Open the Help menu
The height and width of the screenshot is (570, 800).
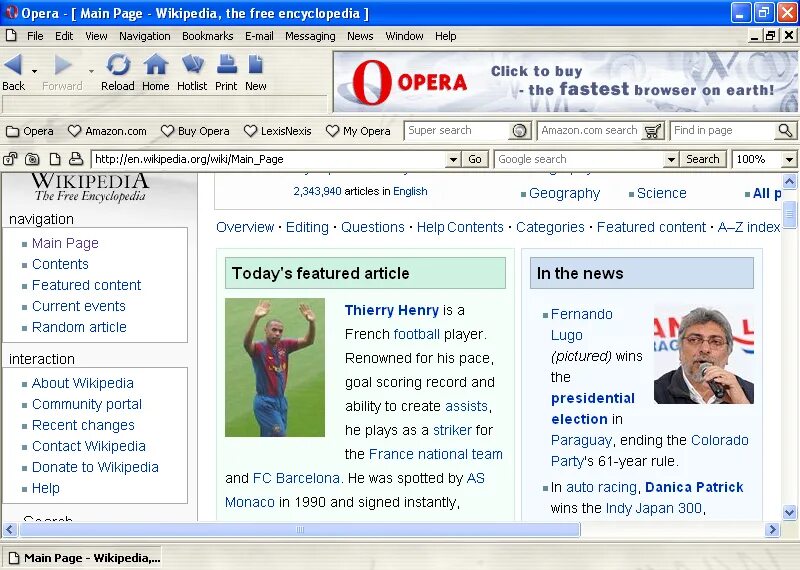pyautogui.click(x=445, y=36)
